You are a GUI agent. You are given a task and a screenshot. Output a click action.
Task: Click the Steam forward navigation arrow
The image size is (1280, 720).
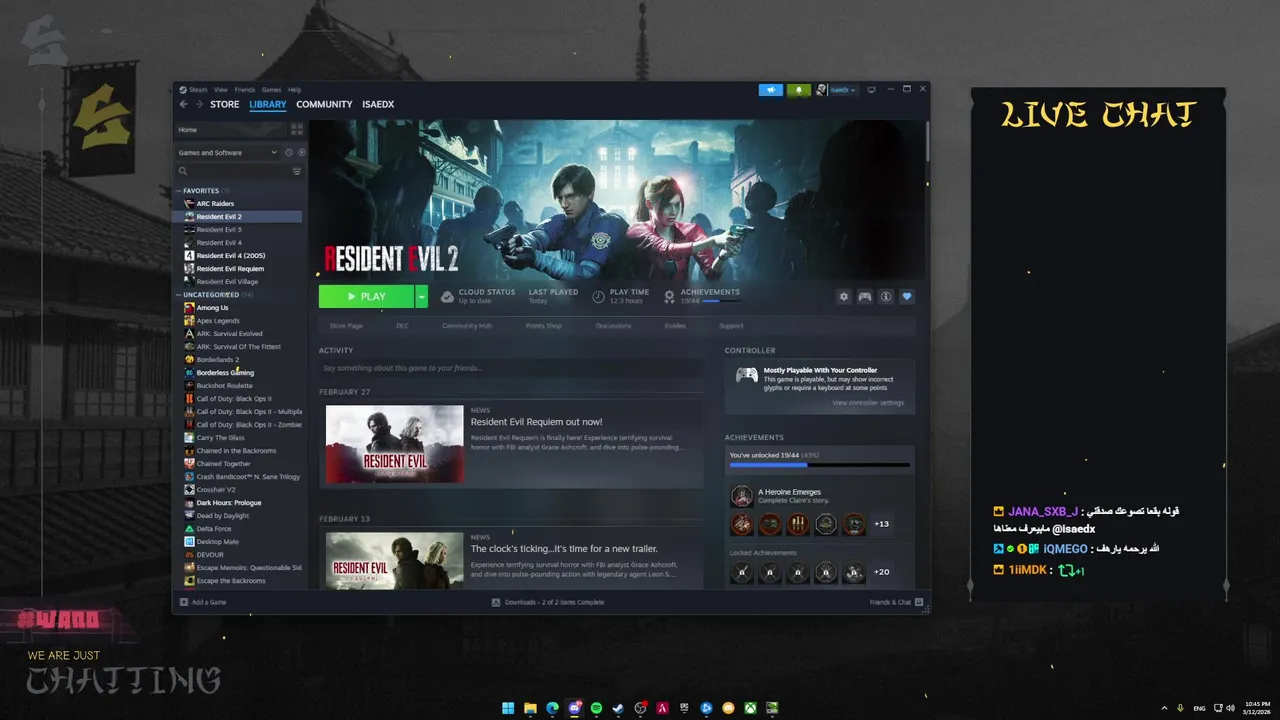[x=199, y=104]
